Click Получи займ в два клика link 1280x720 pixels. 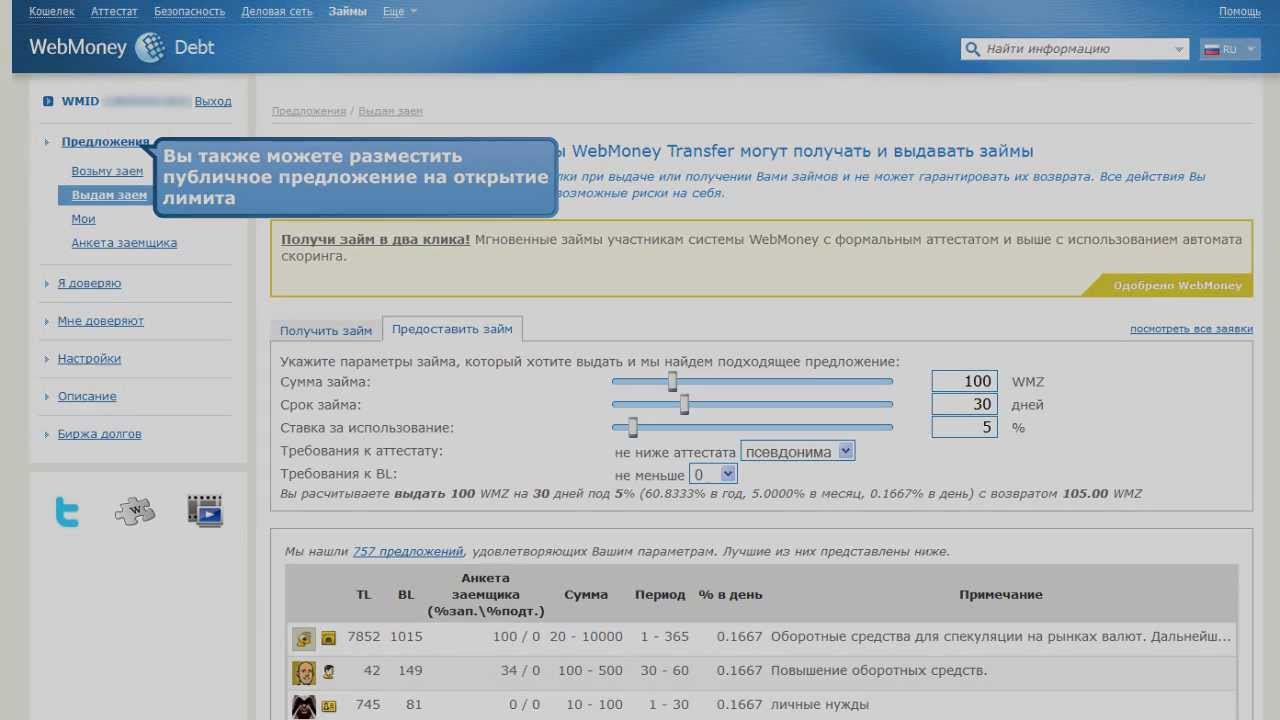click(x=375, y=240)
